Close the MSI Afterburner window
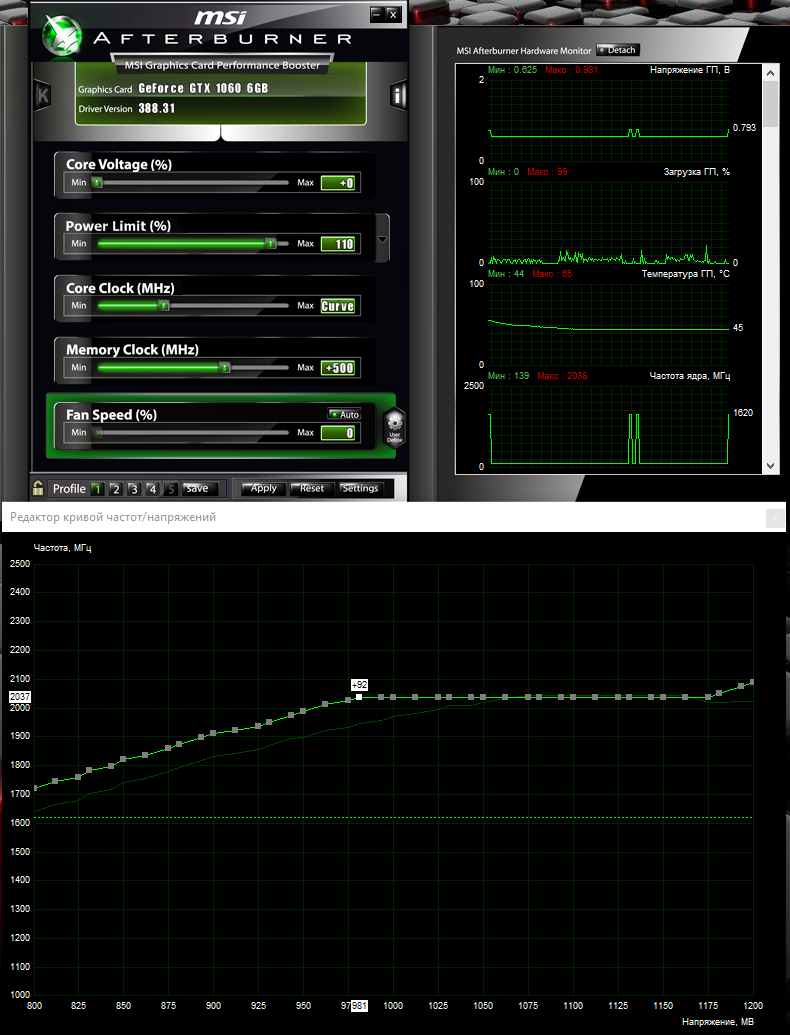 pyautogui.click(x=393, y=14)
